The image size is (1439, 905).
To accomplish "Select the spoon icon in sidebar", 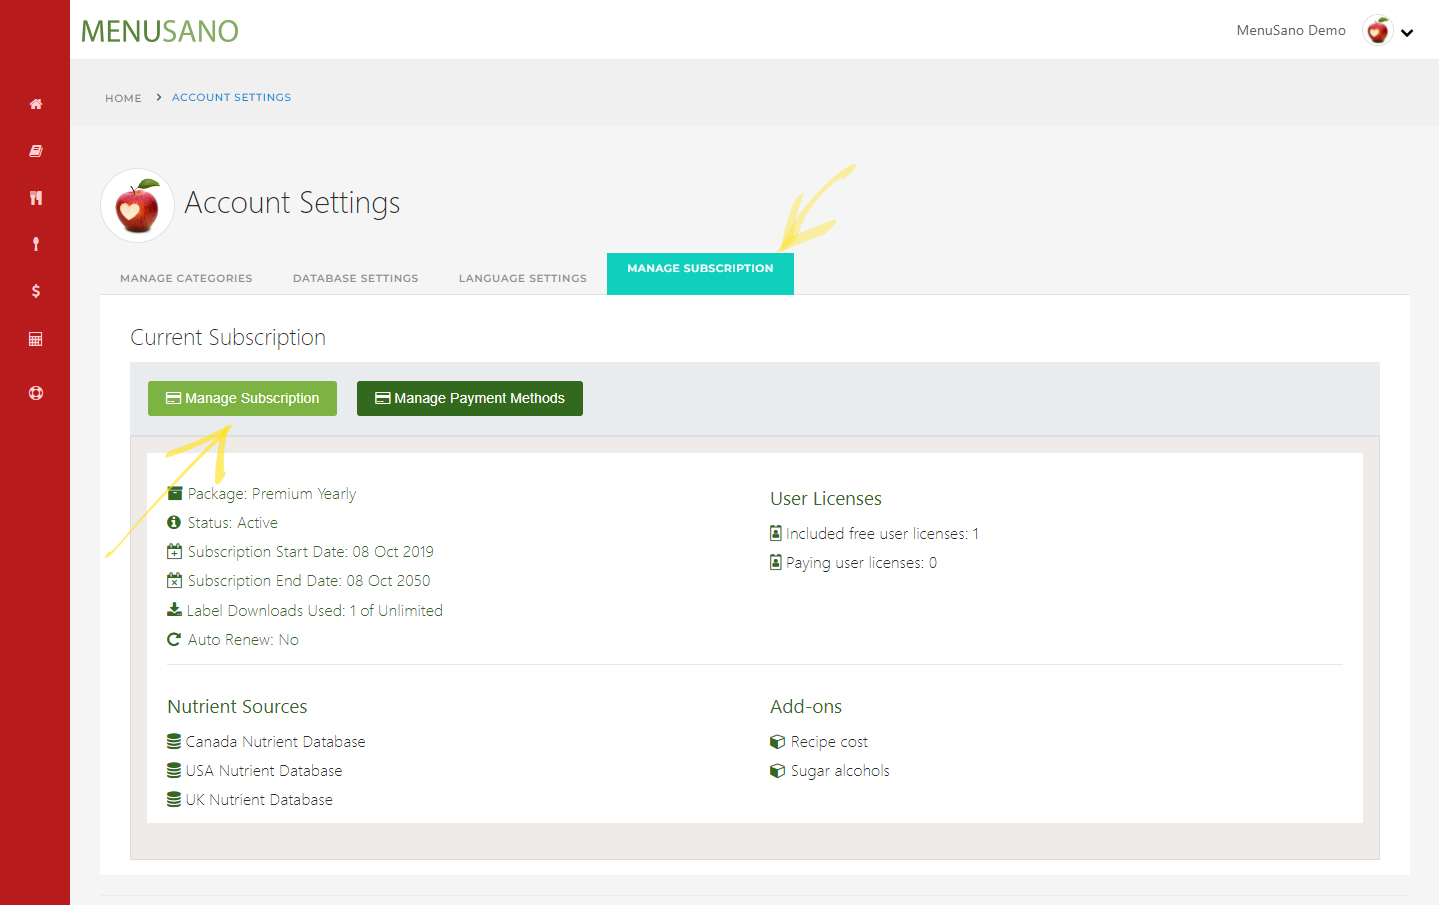I will pyautogui.click(x=36, y=244).
